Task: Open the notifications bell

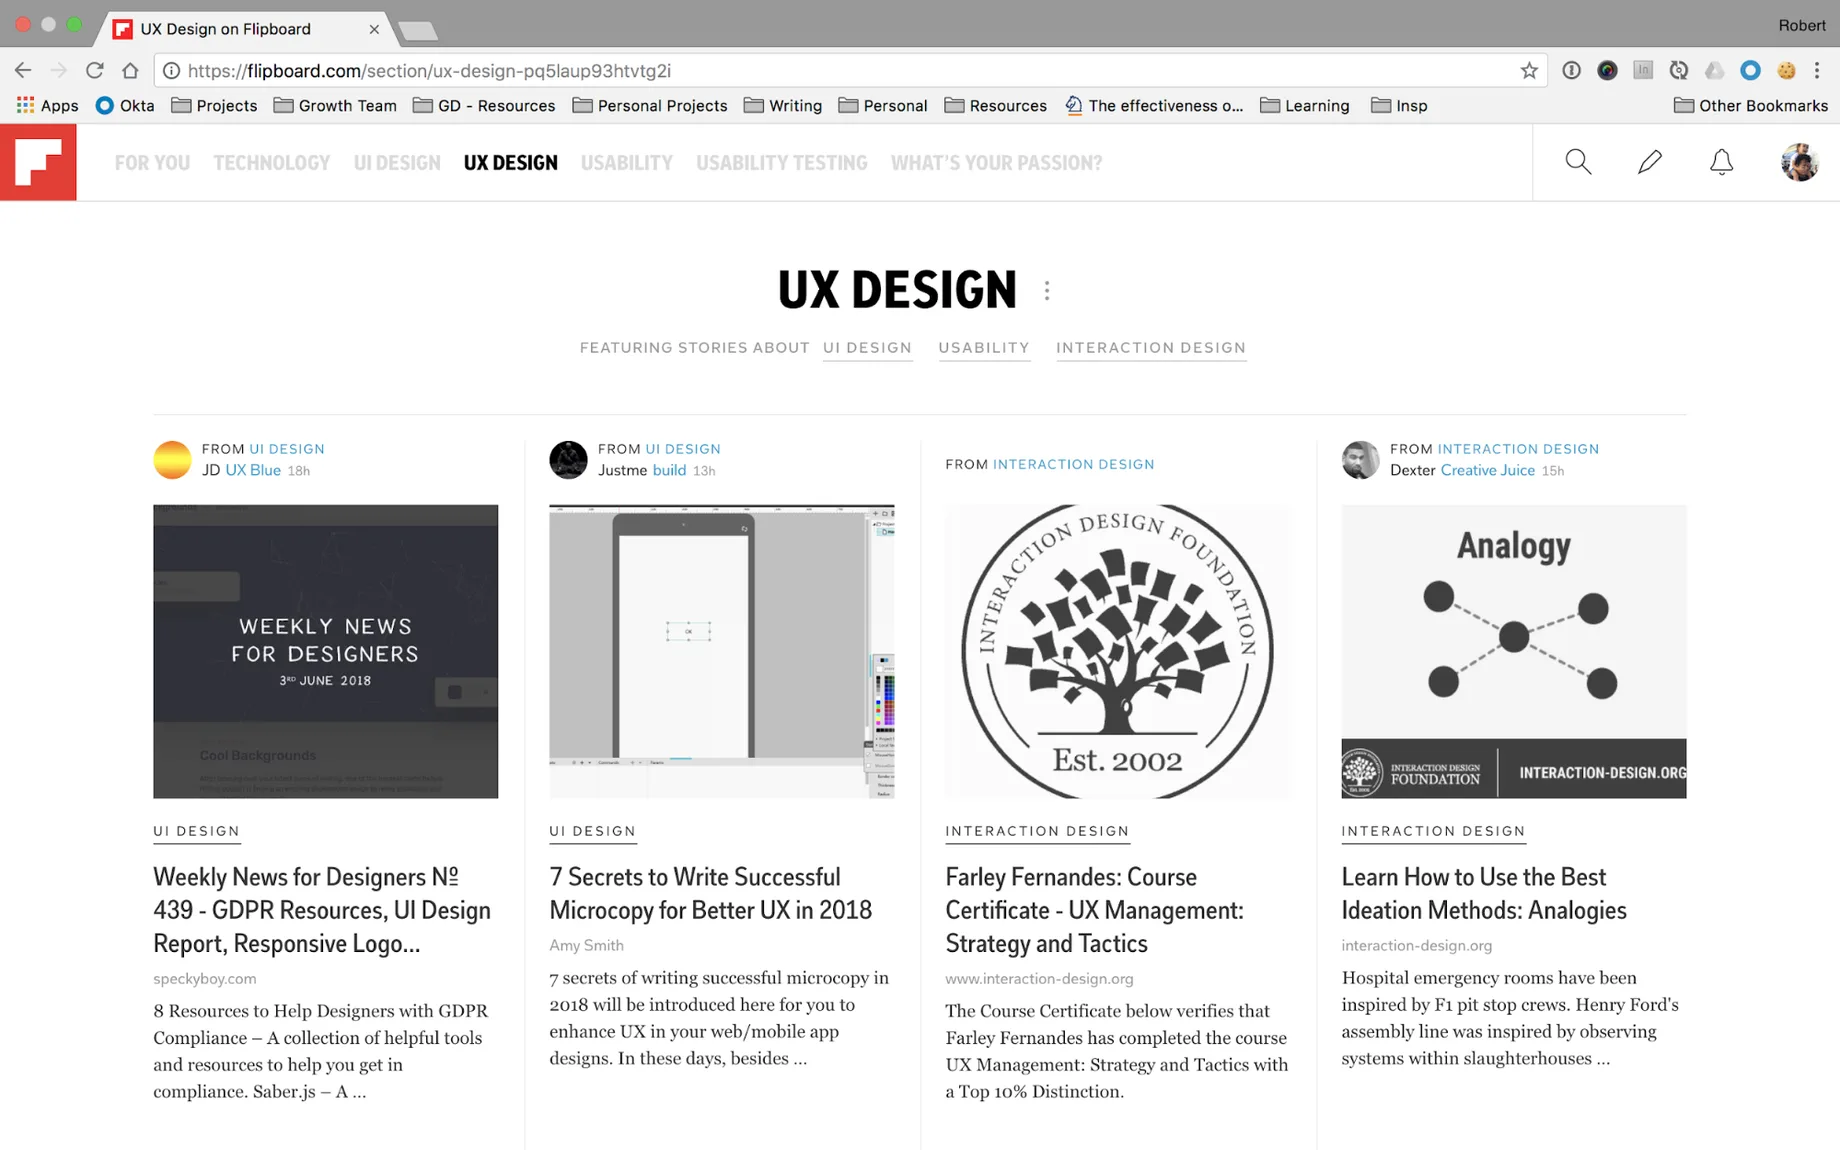Action: point(1721,162)
